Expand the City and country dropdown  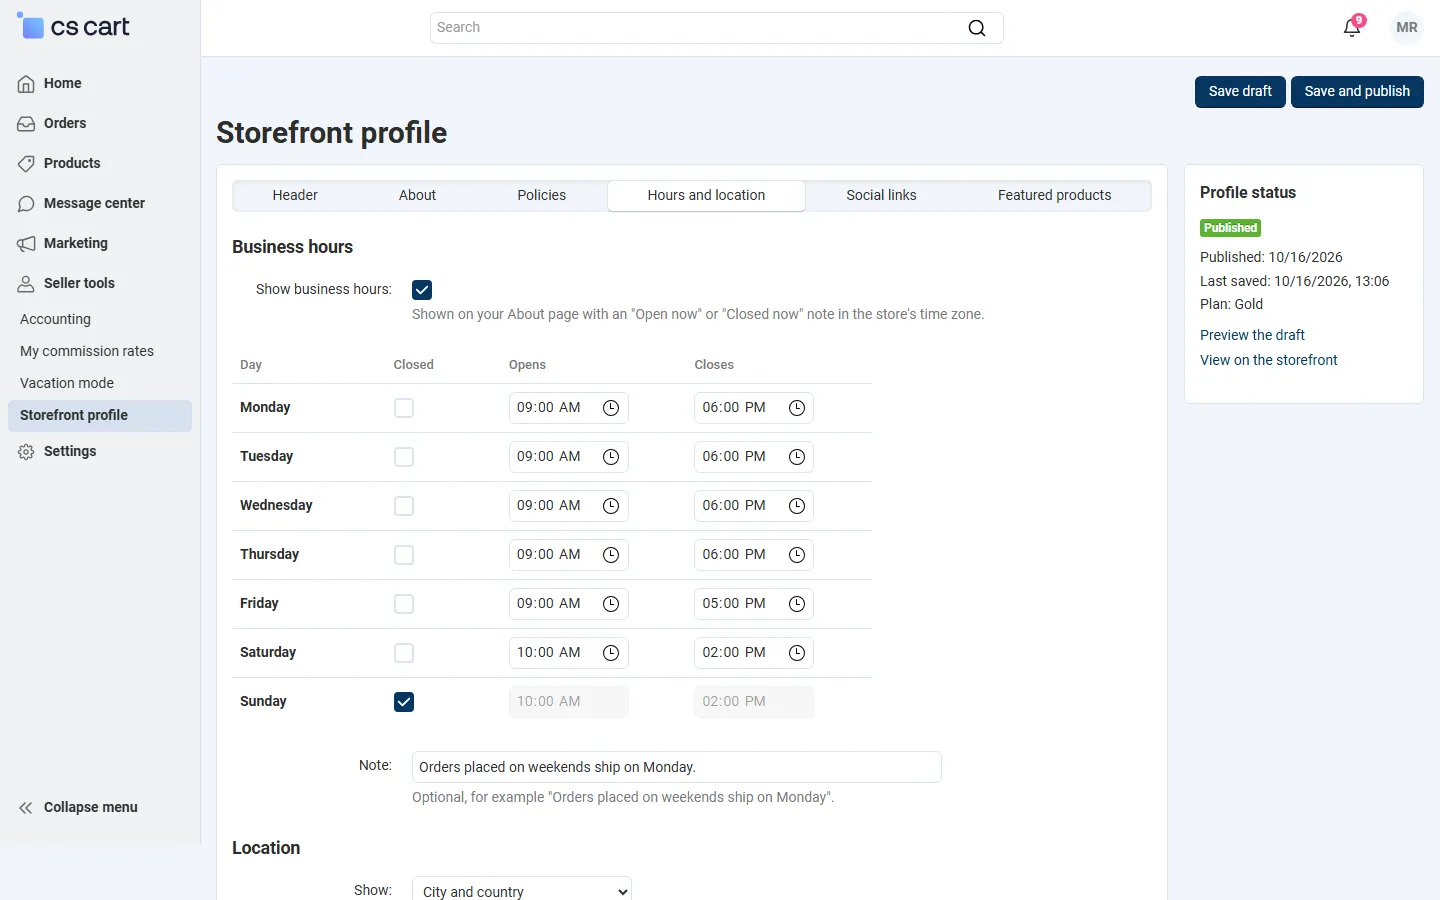(x=522, y=890)
